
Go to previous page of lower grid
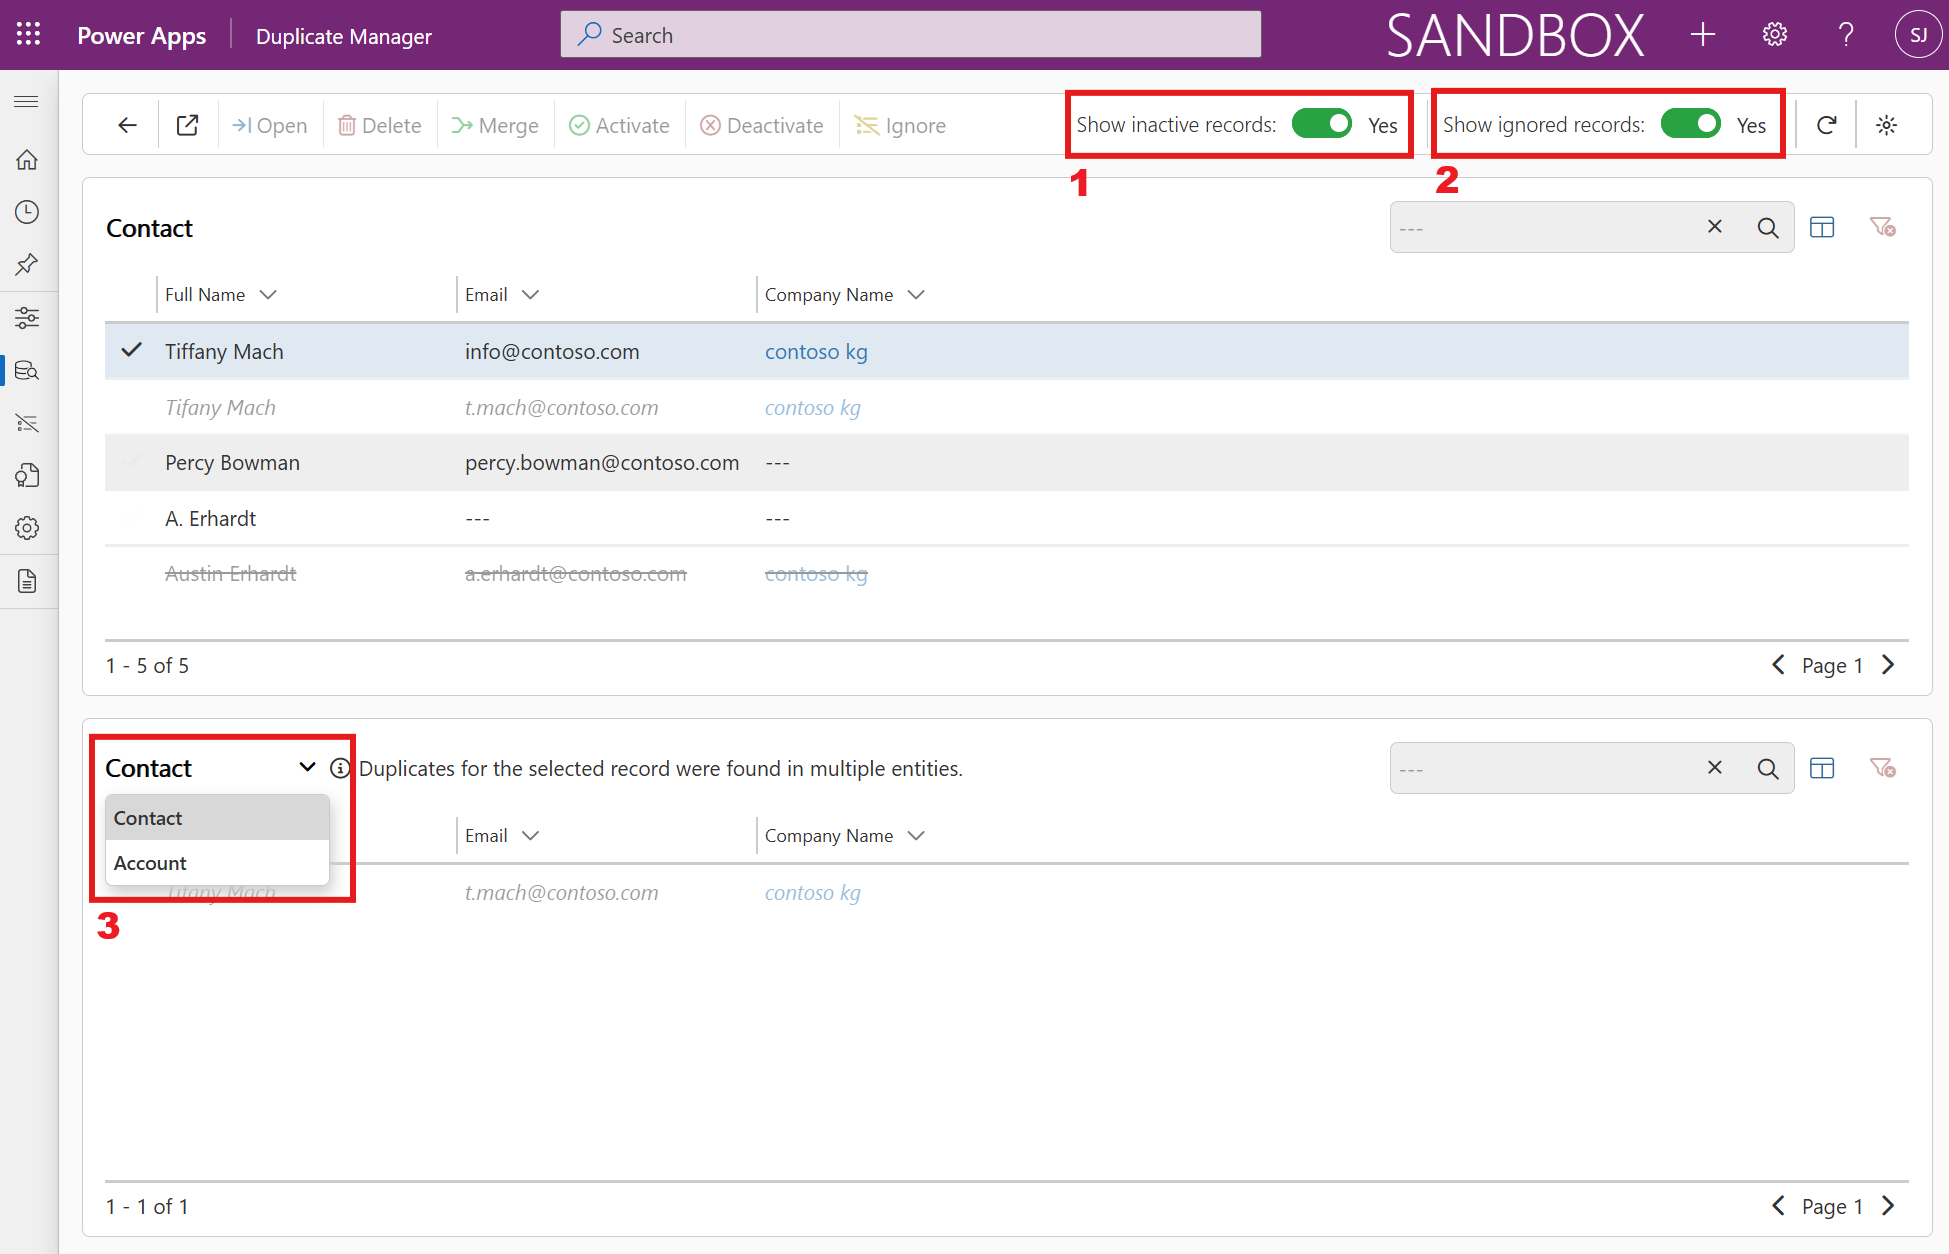pyautogui.click(x=1778, y=1206)
